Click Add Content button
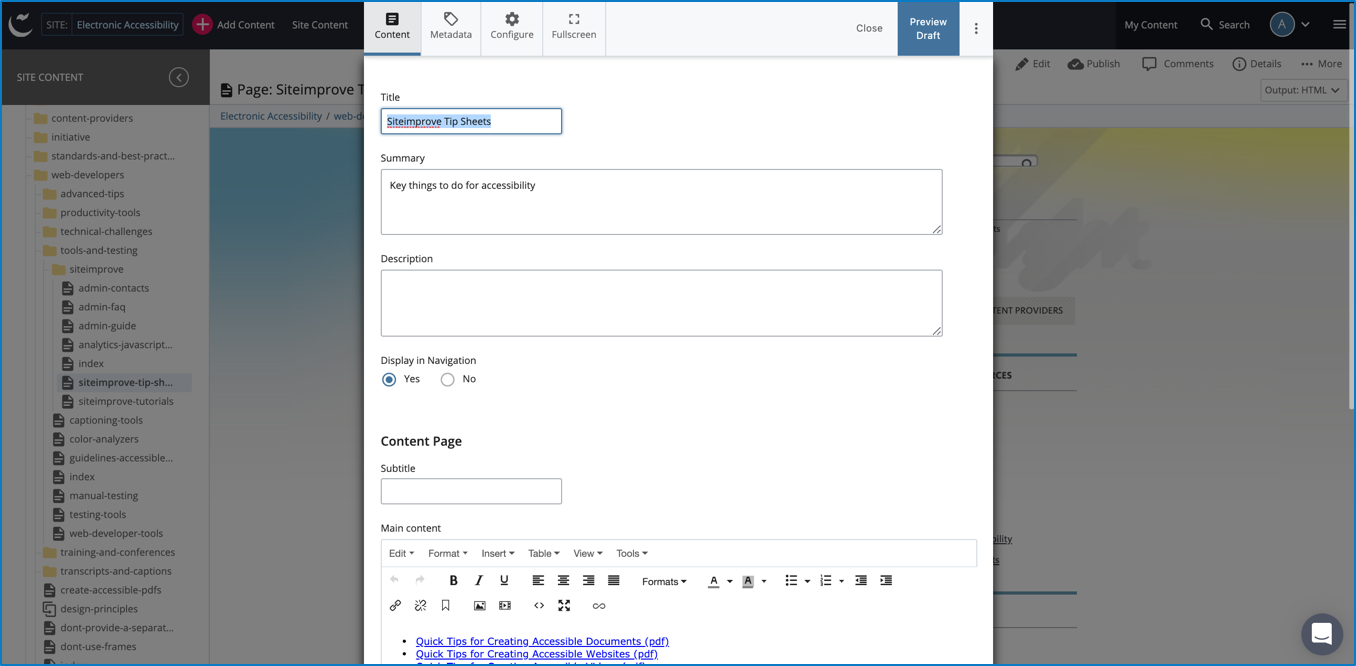The width and height of the screenshot is (1356, 666). point(233,25)
